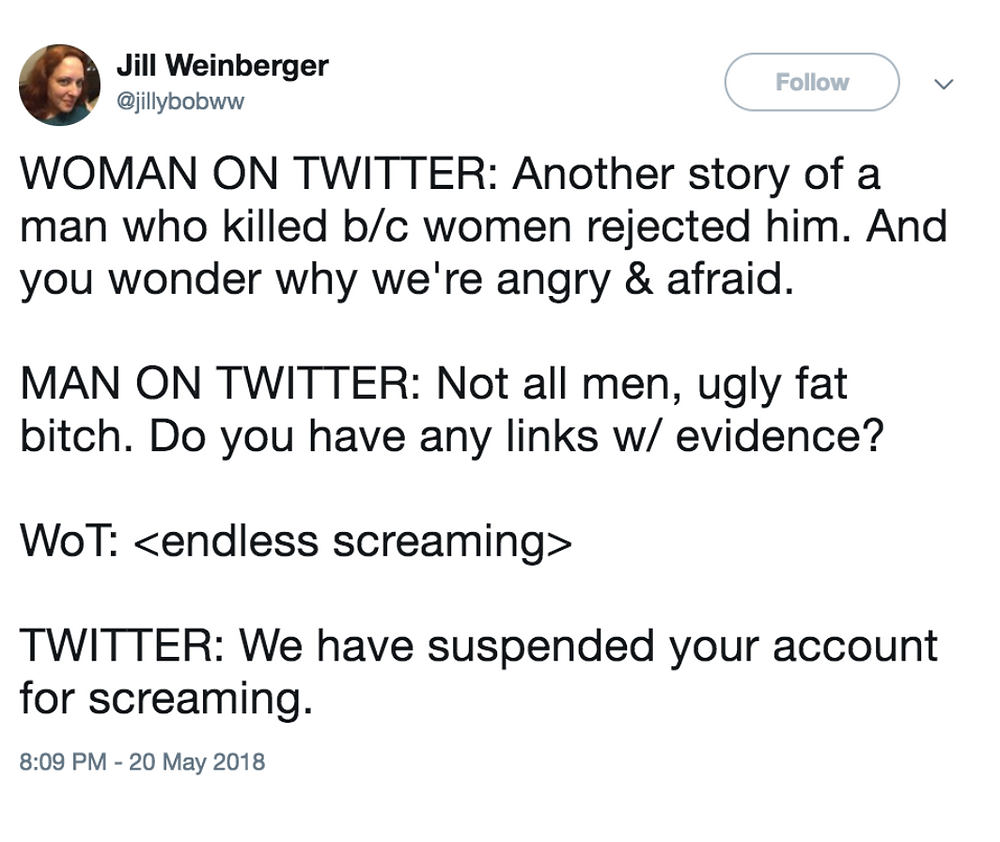
Task: Open the 8:09 PM - 20 May 2018 timestamp
Action: point(142,762)
